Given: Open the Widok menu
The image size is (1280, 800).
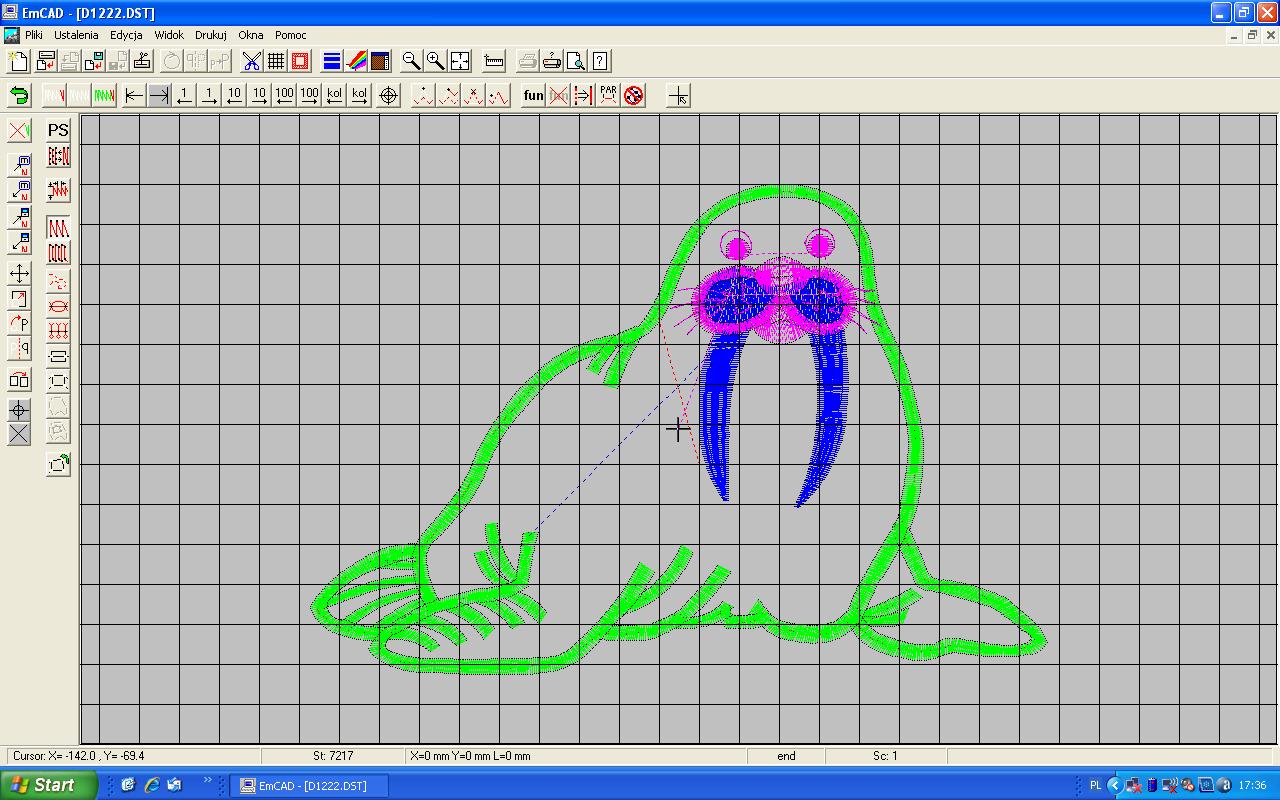Looking at the screenshot, I should [x=169, y=35].
